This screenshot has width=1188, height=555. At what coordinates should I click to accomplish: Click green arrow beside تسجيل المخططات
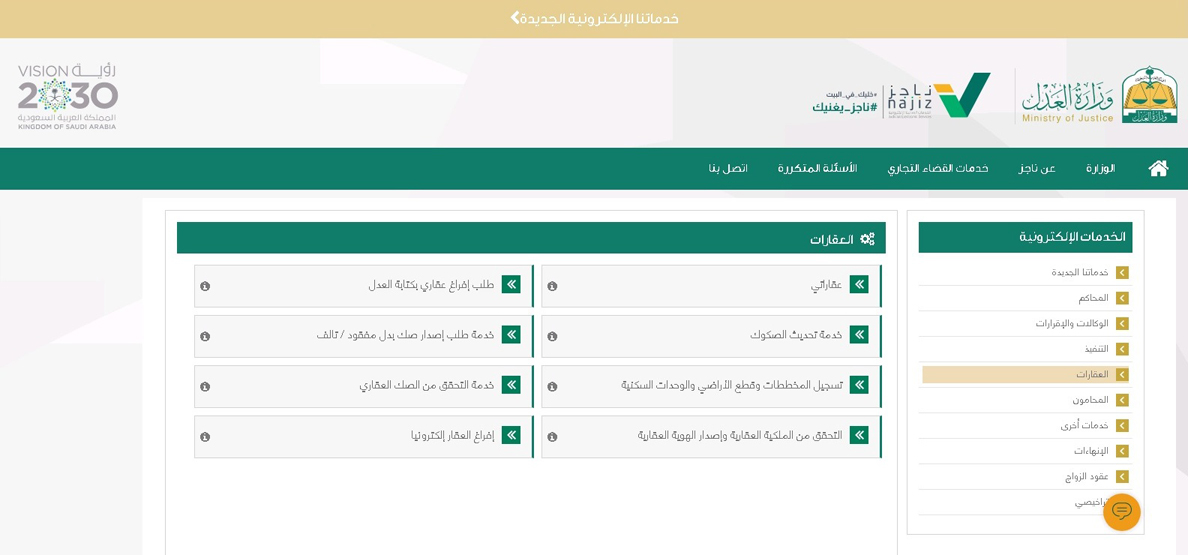coord(859,385)
